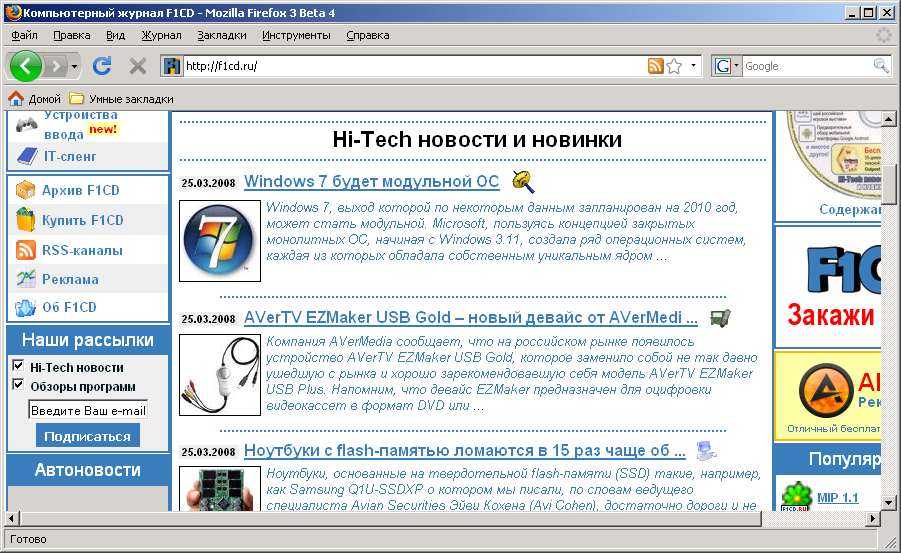This screenshot has width=901, height=553.
Task: Click the shopping bag icon next to Купить F1CD
Action: click(x=25, y=220)
